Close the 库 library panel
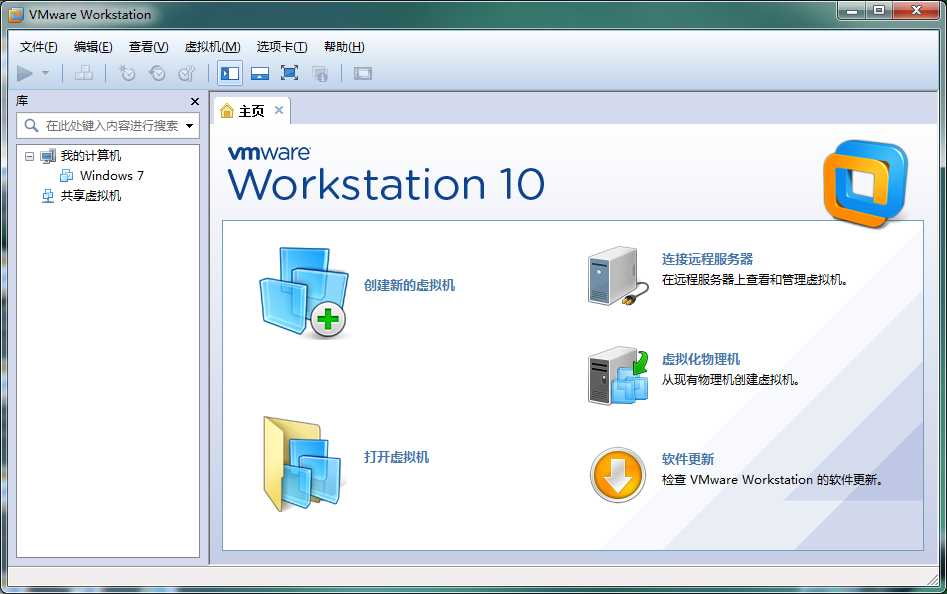The width and height of the screenshot is (947, 594). click(194, 101)
